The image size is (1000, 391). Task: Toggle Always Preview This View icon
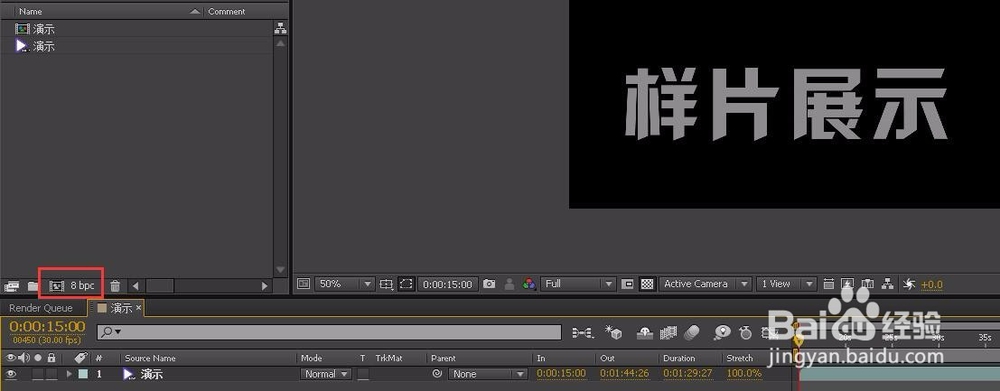tap(304, 284)
